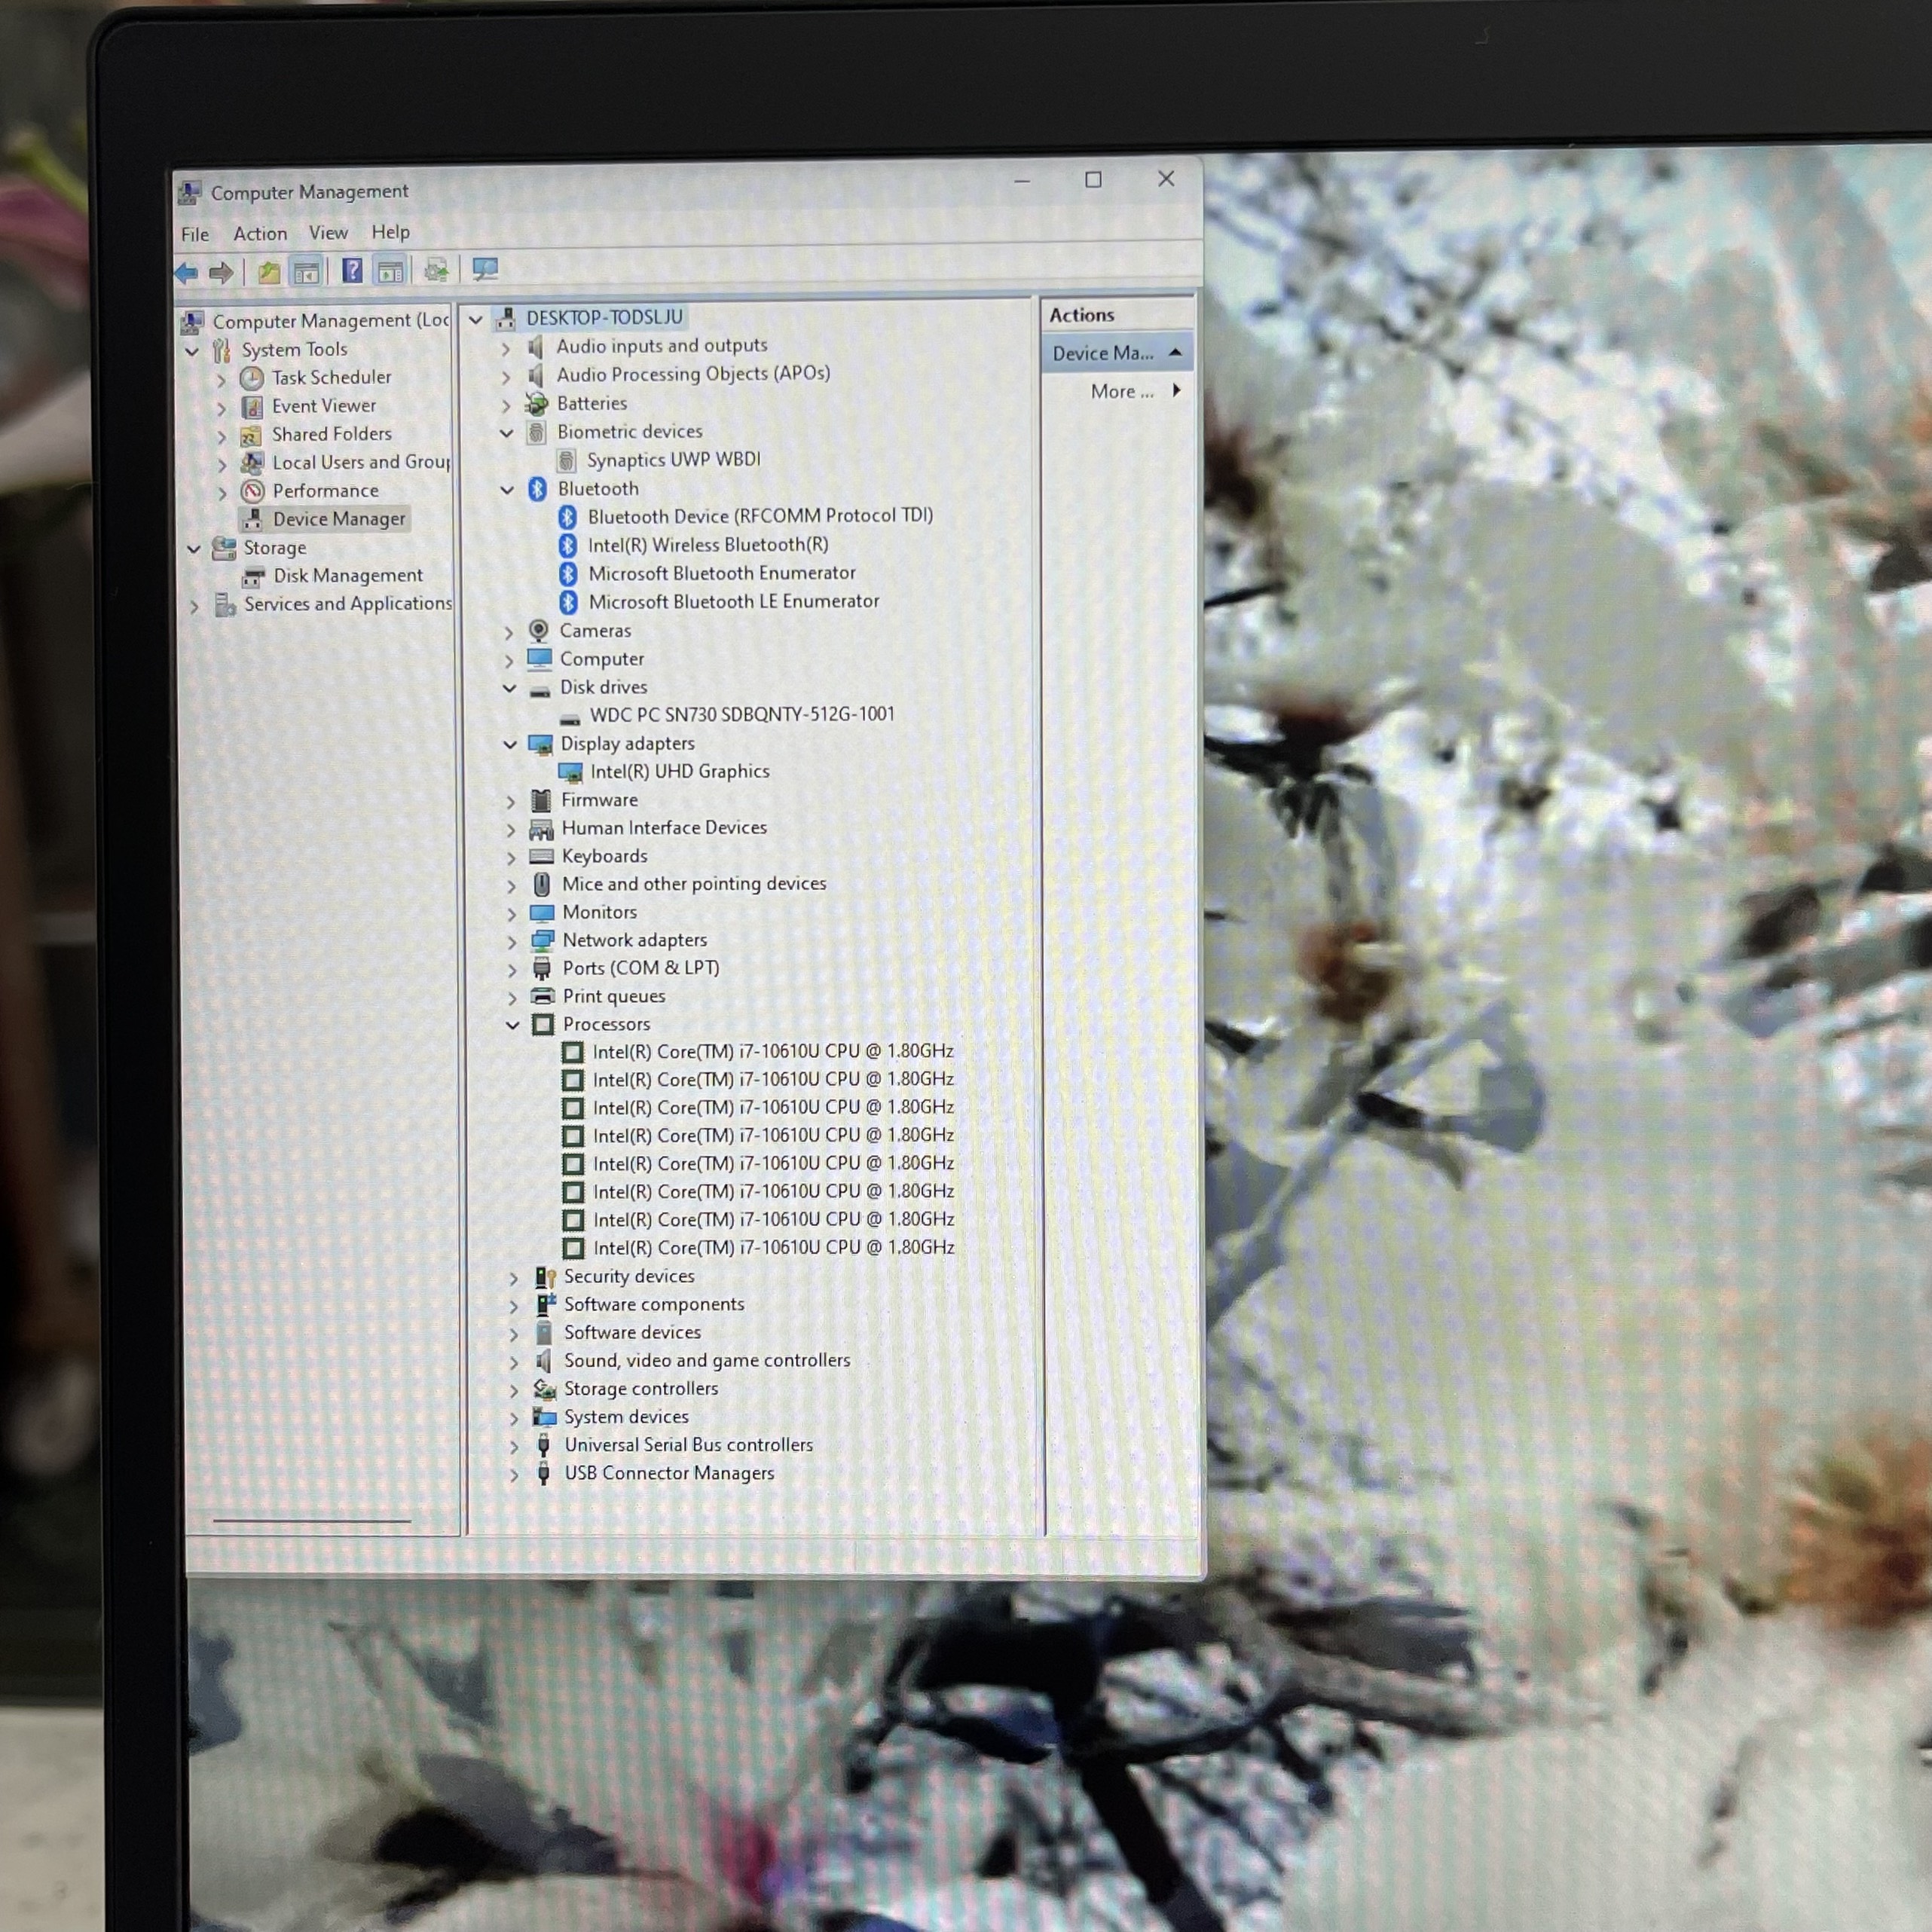Open Help via the question mark toolbar icon
Viewport: 1932px width, 1932px height.
pos(352,270)
